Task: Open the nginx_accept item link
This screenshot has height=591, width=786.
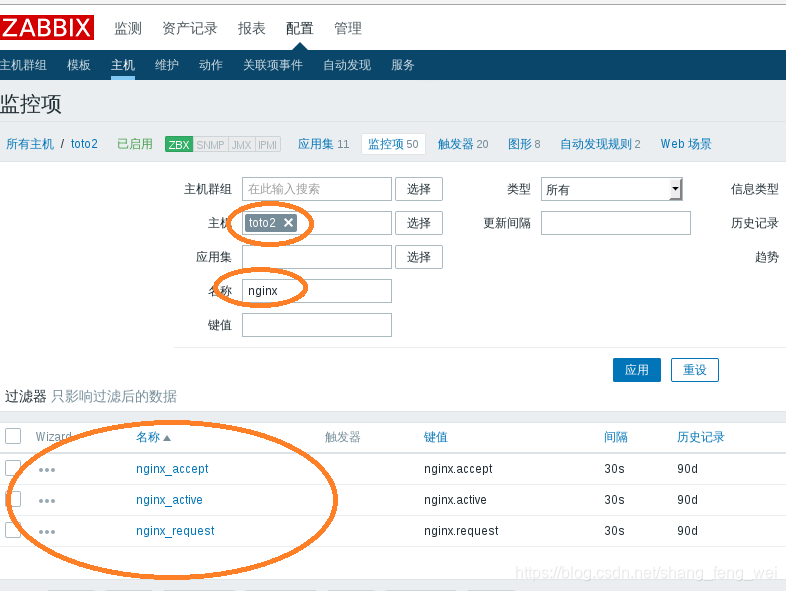Action: (172, 469)
